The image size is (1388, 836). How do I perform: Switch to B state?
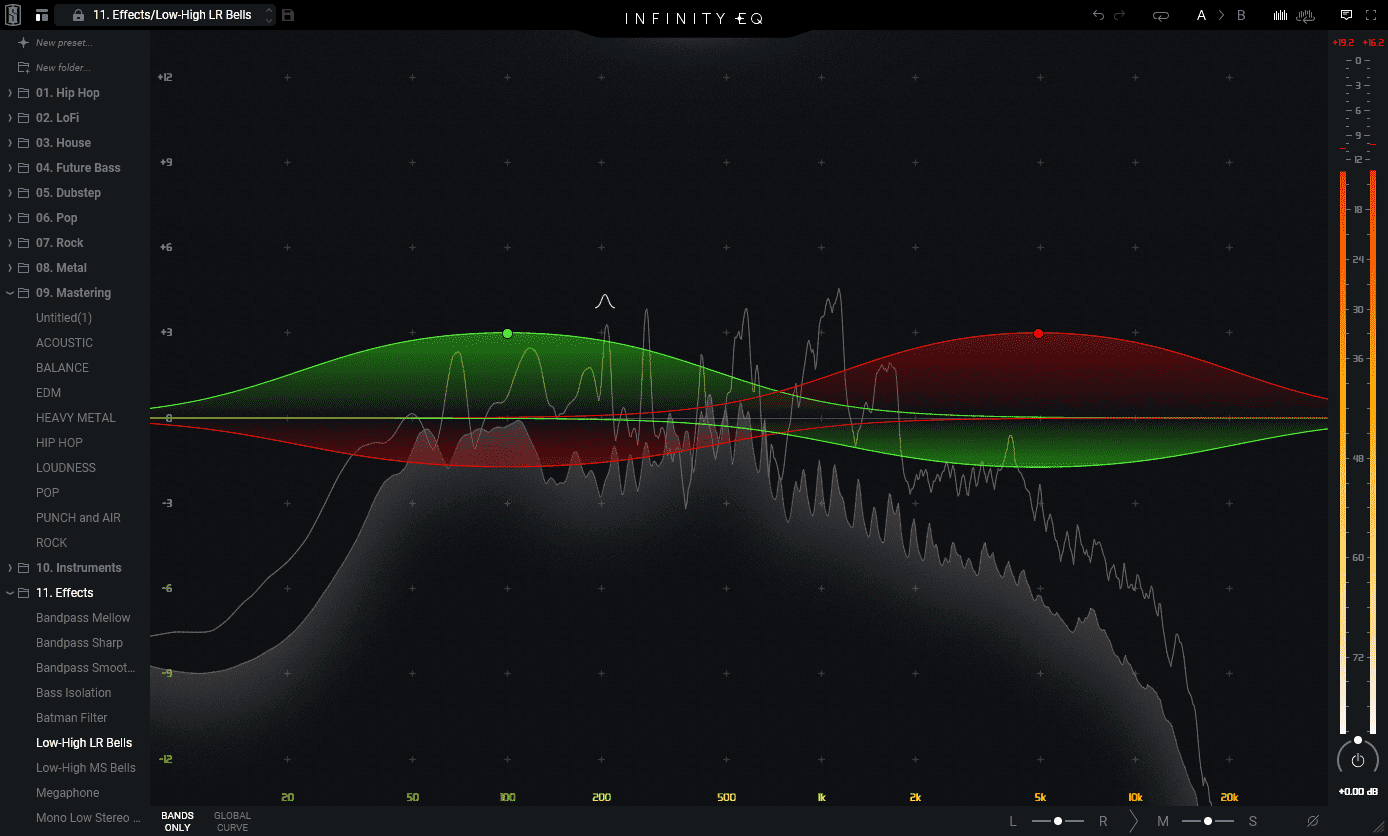1241,15
